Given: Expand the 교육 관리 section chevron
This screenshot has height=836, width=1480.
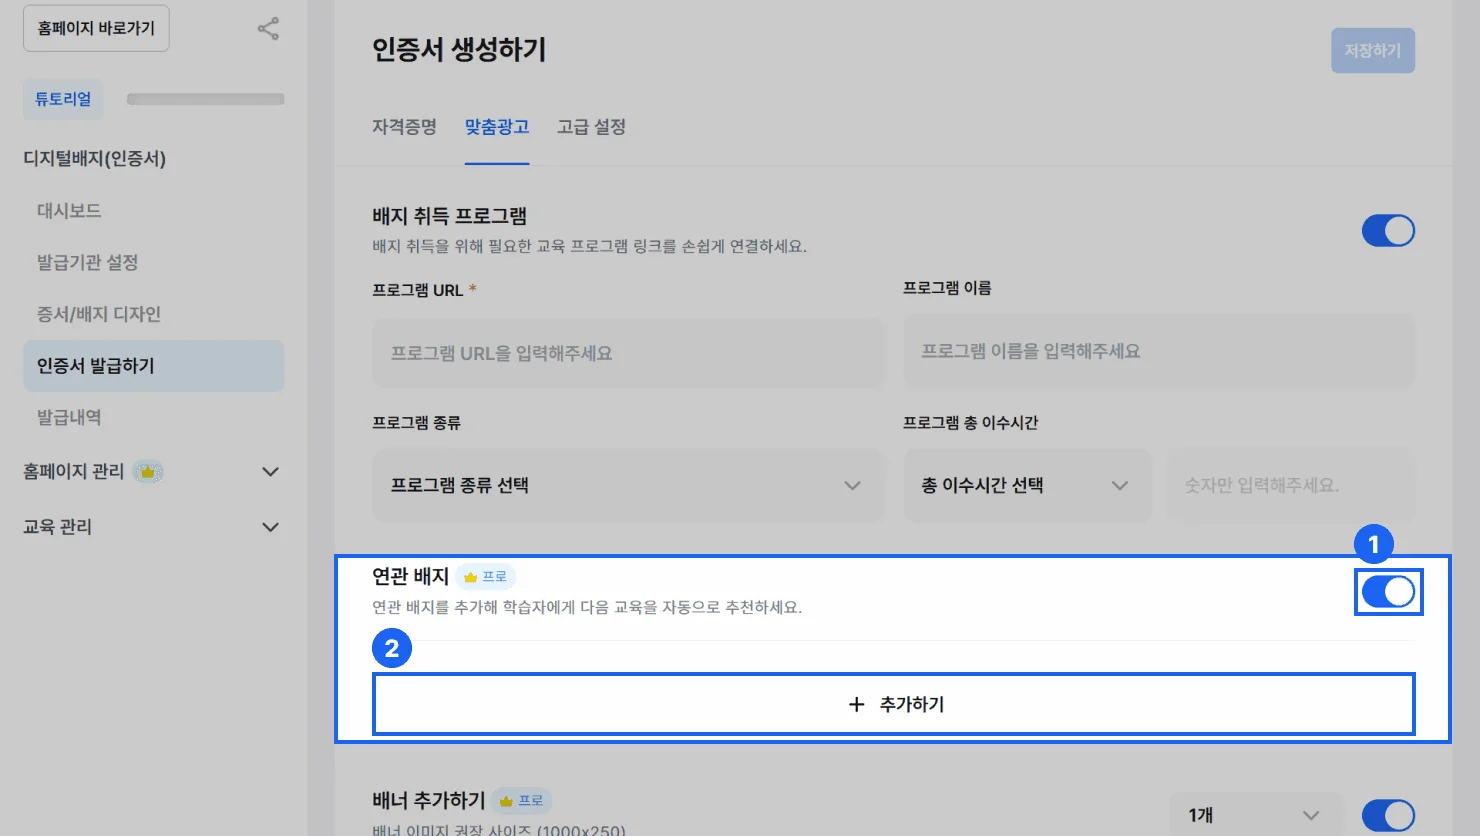Looking at the screenshot, I should click(270, 527).
